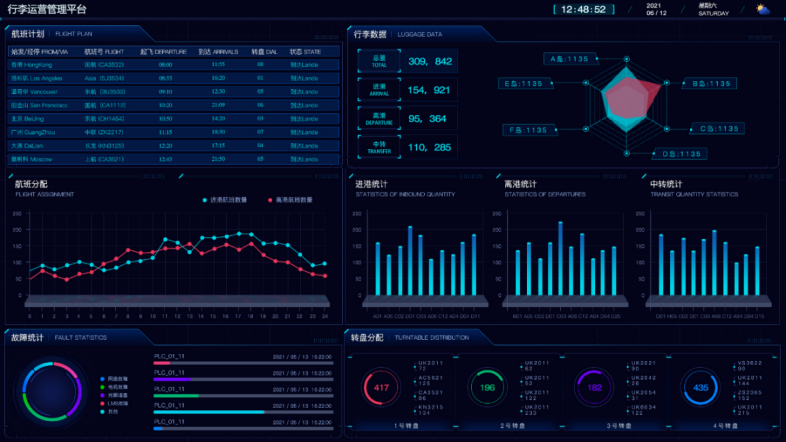The height and width of the screenshot is (442, 786).
Task: Click the green 196 turntable gauge
Action: coord(487,387)
